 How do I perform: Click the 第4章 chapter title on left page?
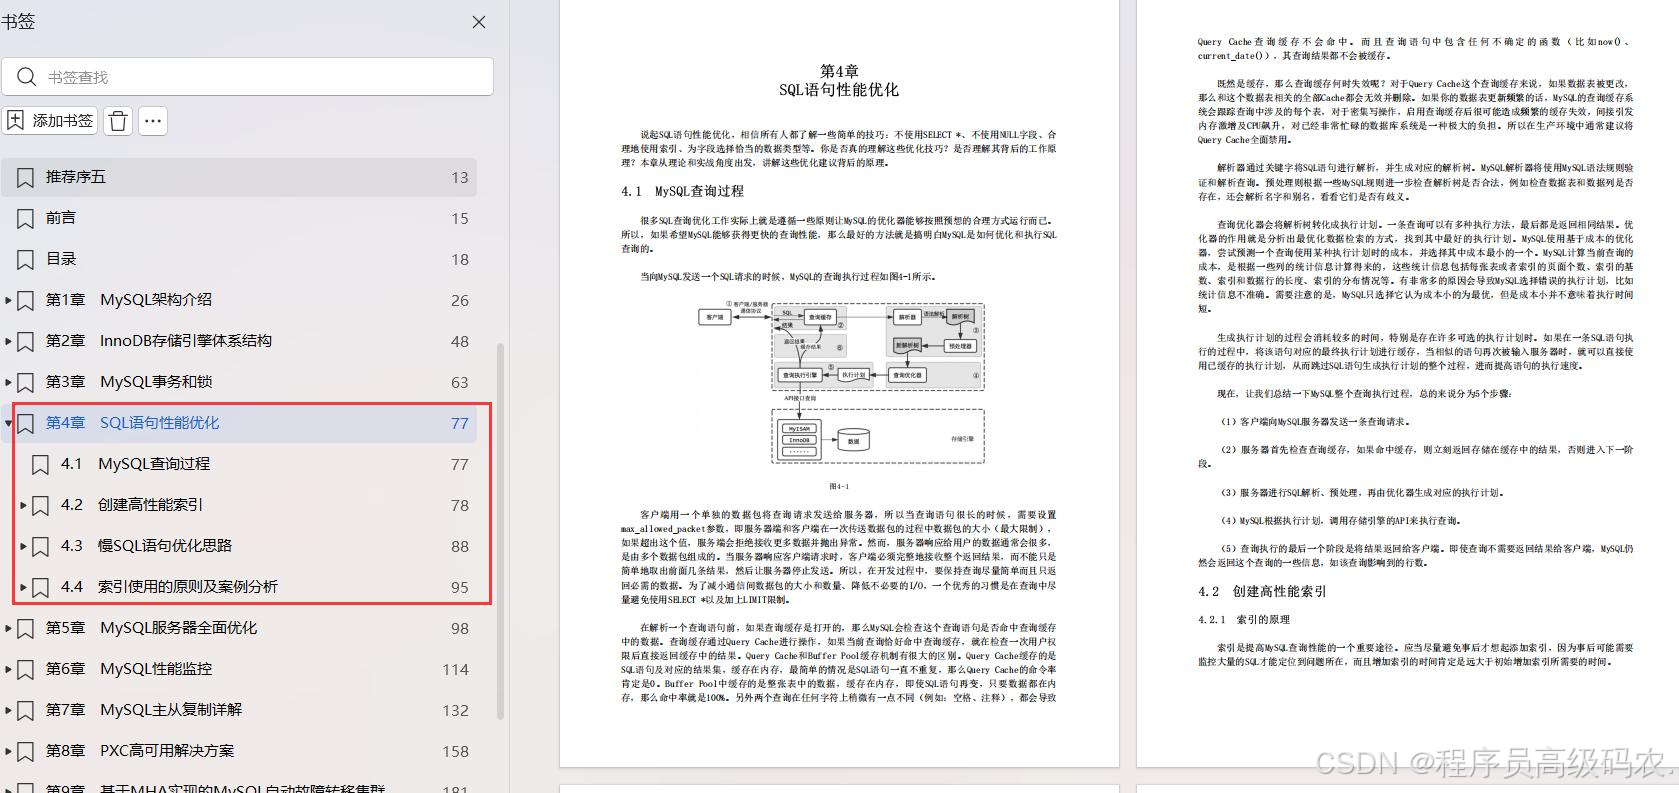pos(839,81)
